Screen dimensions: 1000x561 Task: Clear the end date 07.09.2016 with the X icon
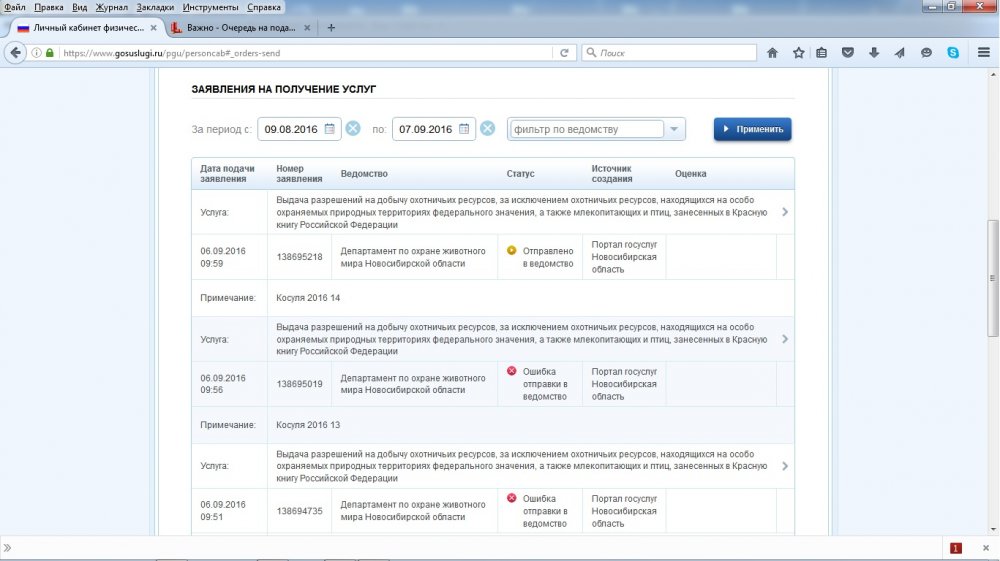pyautogui.click(x=487, y=129)
